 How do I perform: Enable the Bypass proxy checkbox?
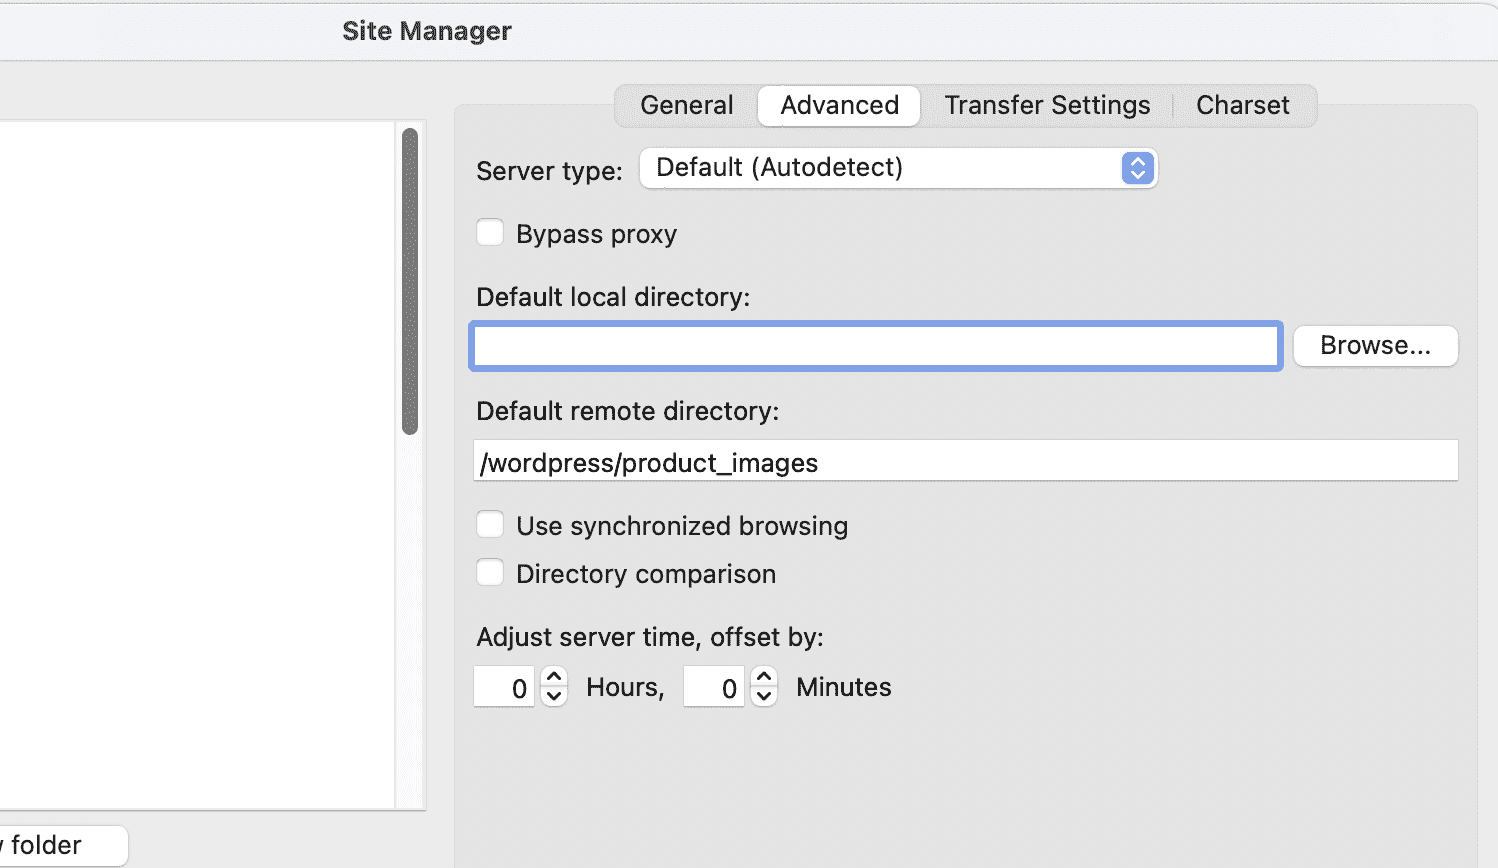click(490, 233)
